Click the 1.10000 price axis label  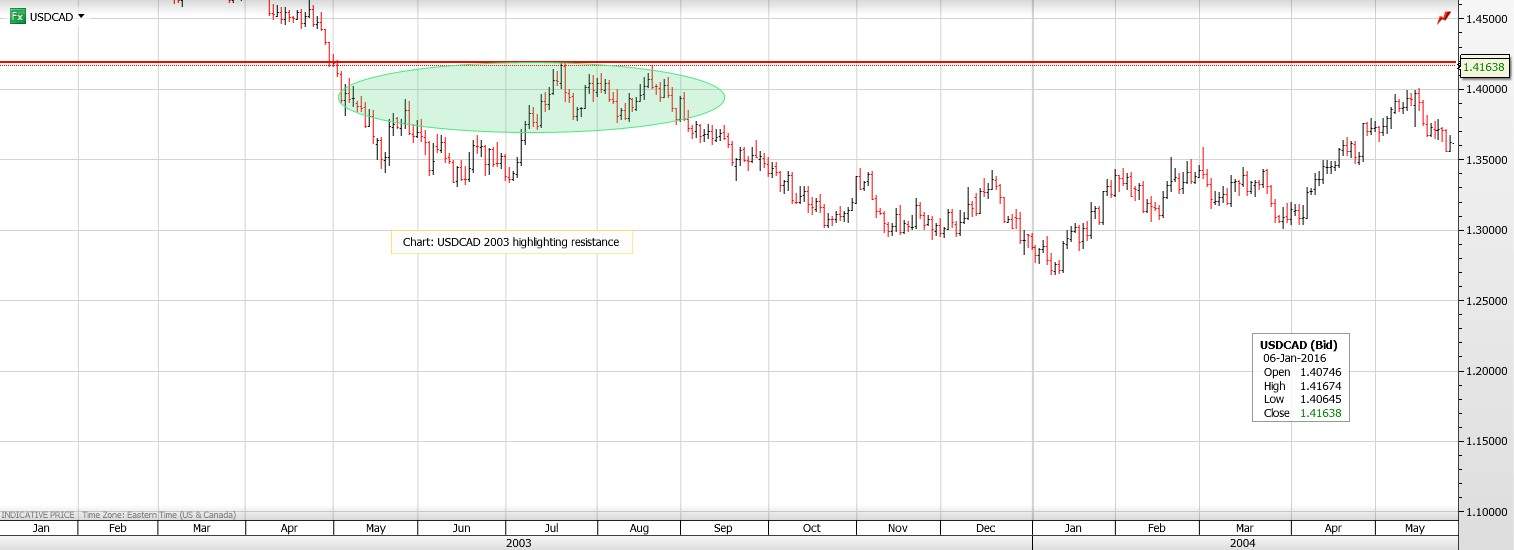pyautogui.click(x=1484, y=512)
